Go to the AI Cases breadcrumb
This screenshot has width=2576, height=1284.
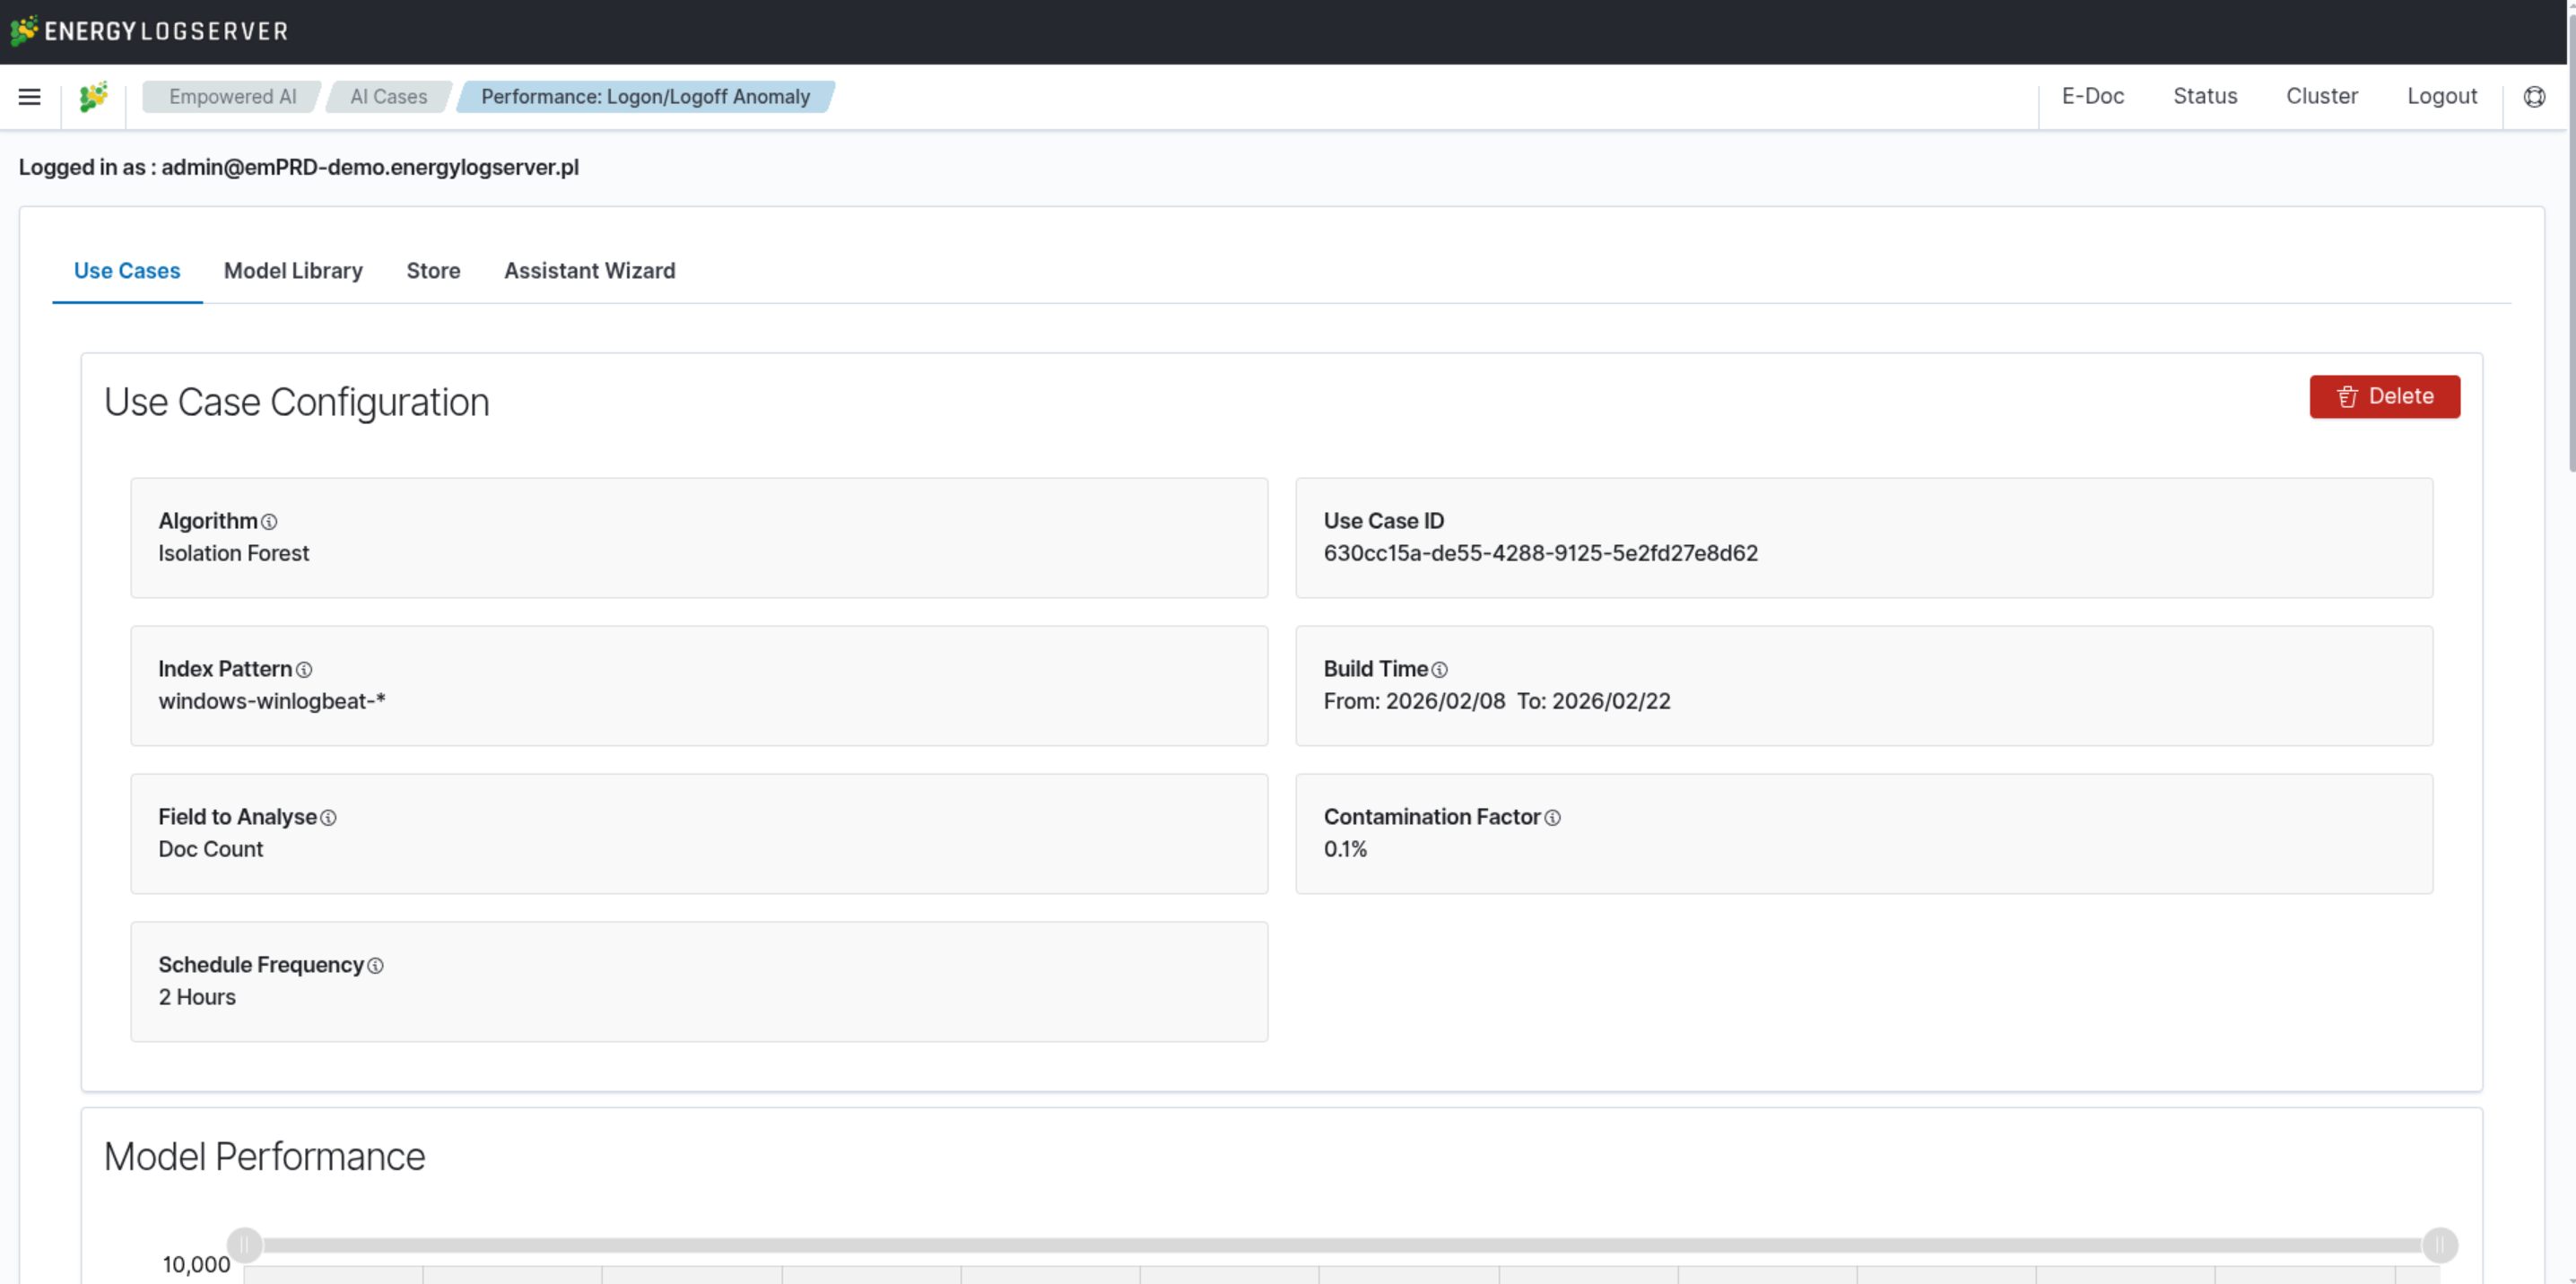coord(388,97)
